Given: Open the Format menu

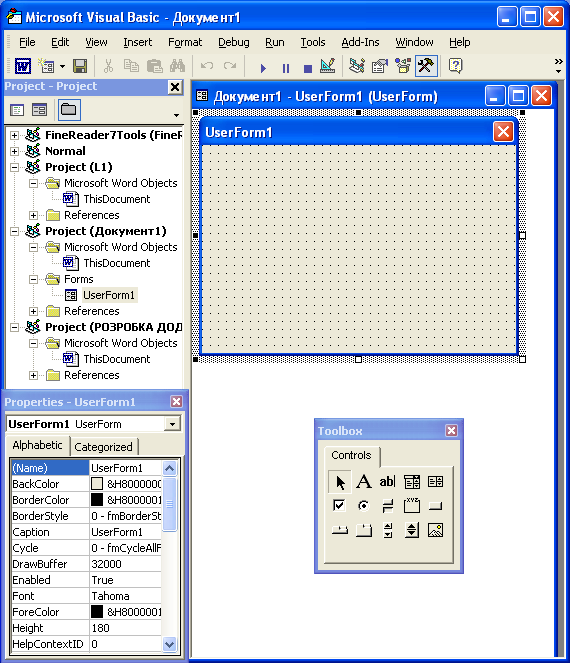Looking at the screenshot, I should pyautogui.click(x=185, y=42).
